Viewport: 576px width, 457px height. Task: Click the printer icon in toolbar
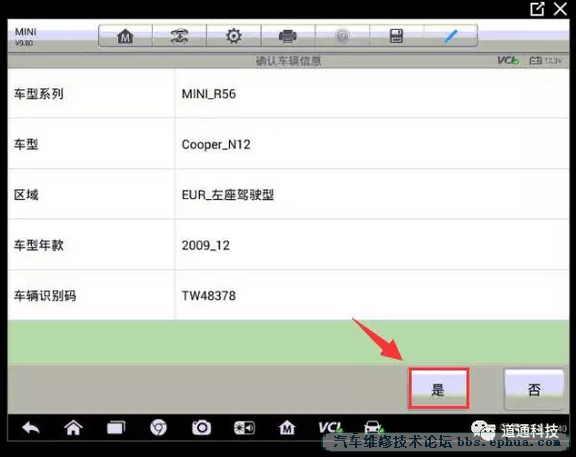click(288, 36)
